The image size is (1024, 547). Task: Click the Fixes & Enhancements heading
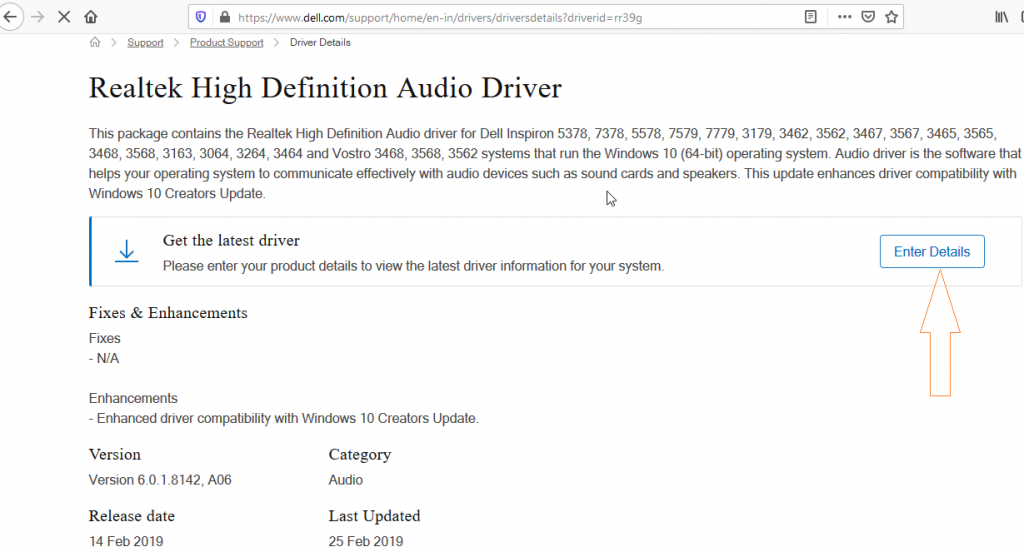click(168, 313)
